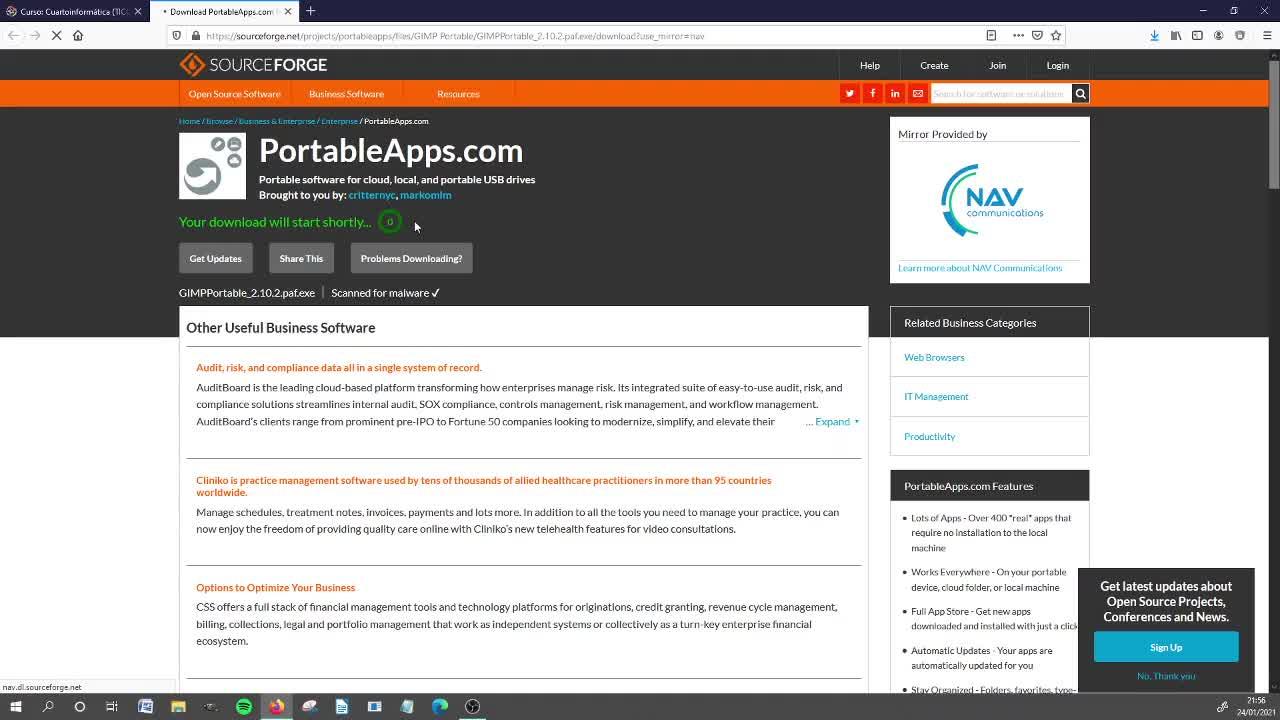Close the Curso Cuartoinformática tab
The image size is (1280, 720).
[138, 11]
